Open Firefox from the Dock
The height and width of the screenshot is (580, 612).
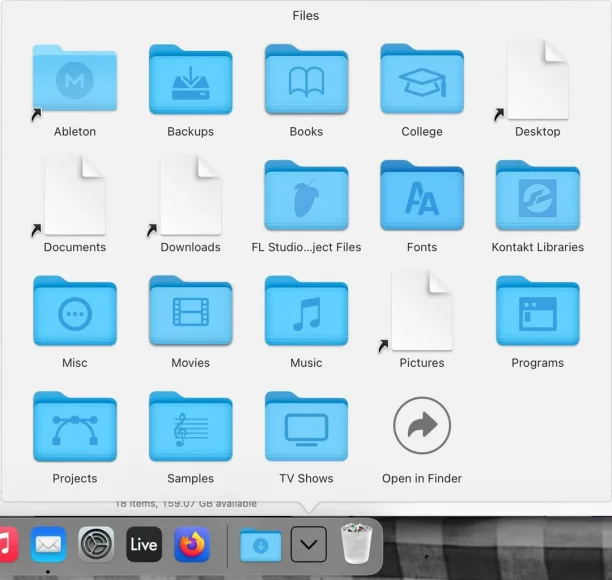click(x=192, y=544)
